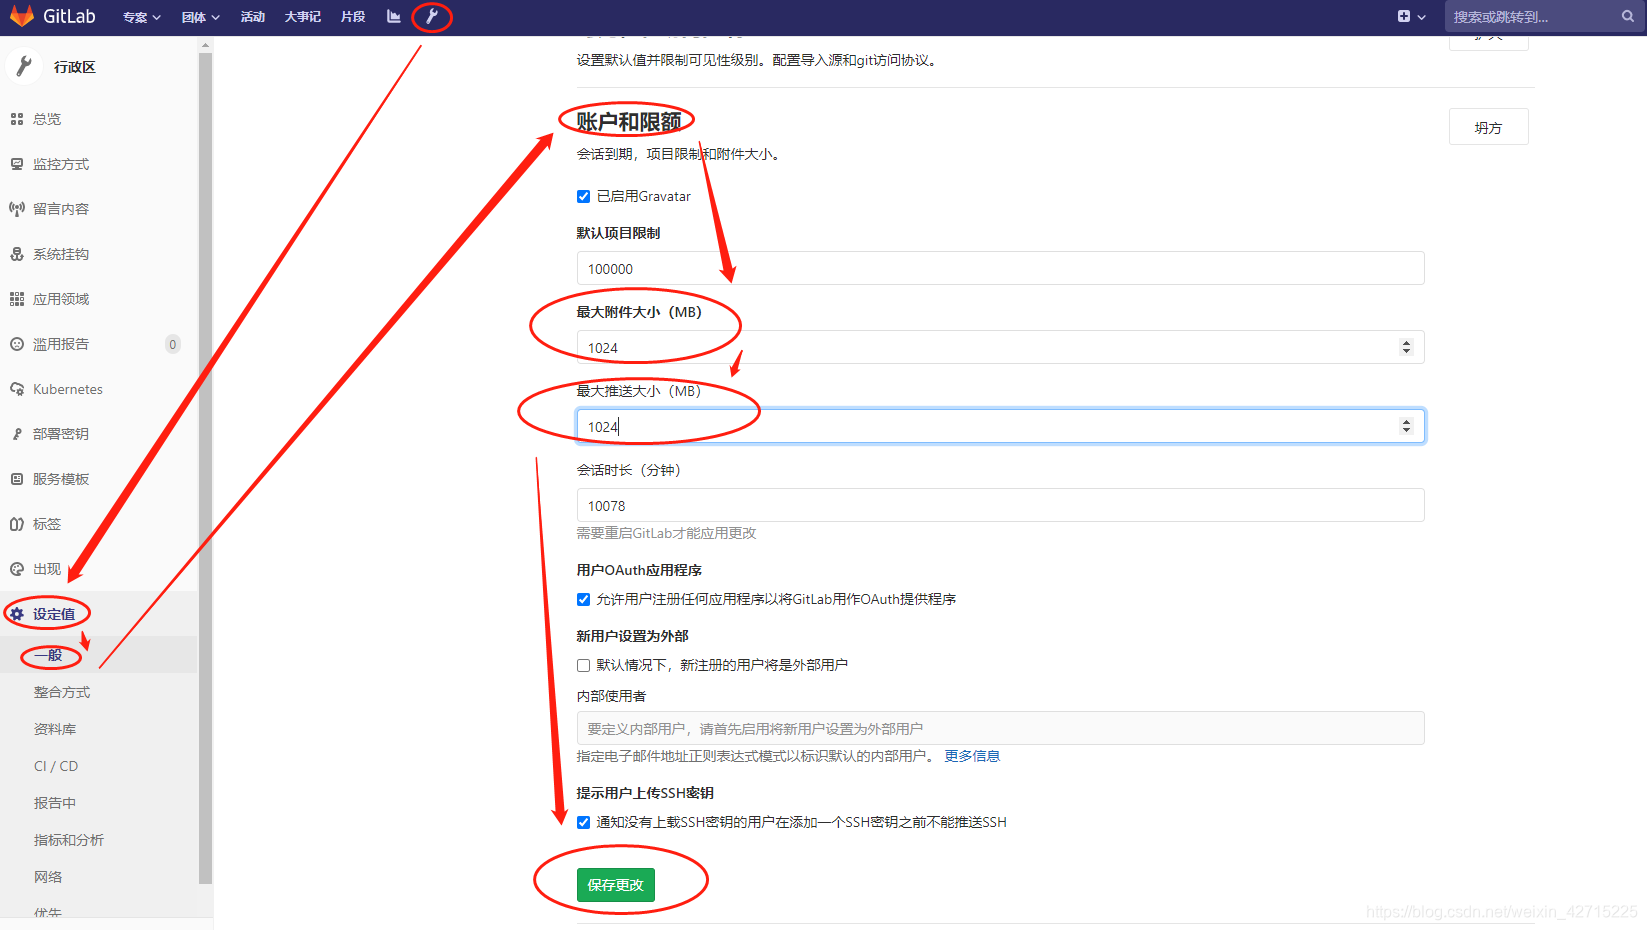
Task: Expand the 专案 projects dropdown
Action: tap(141, 17)
